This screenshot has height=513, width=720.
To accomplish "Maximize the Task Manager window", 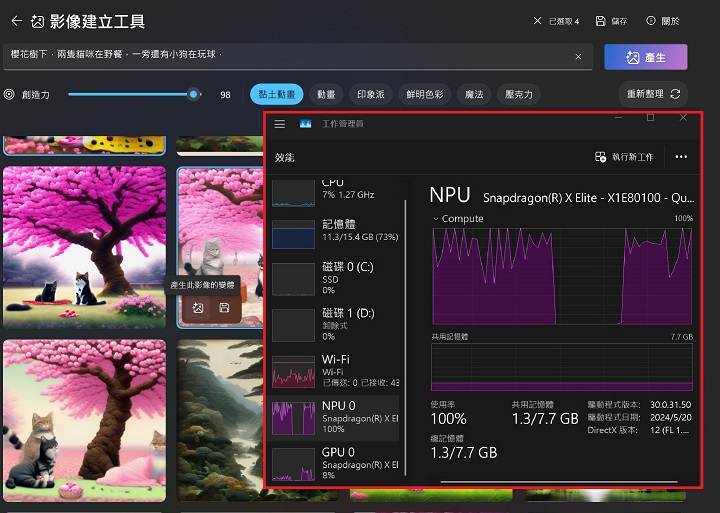I will click(x=650, y=118).
